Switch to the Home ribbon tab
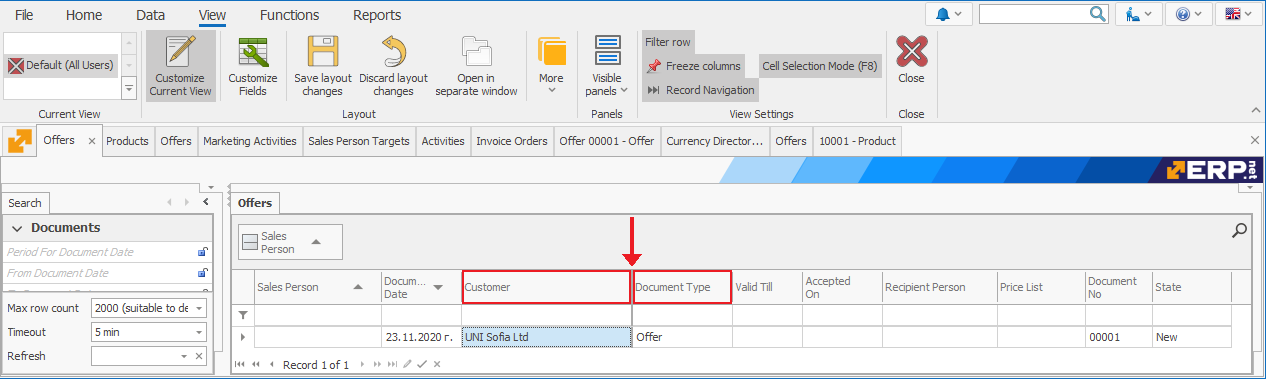Image resolution: width=1266 pixels, height=379 pixels. click(x=84, y=15)
